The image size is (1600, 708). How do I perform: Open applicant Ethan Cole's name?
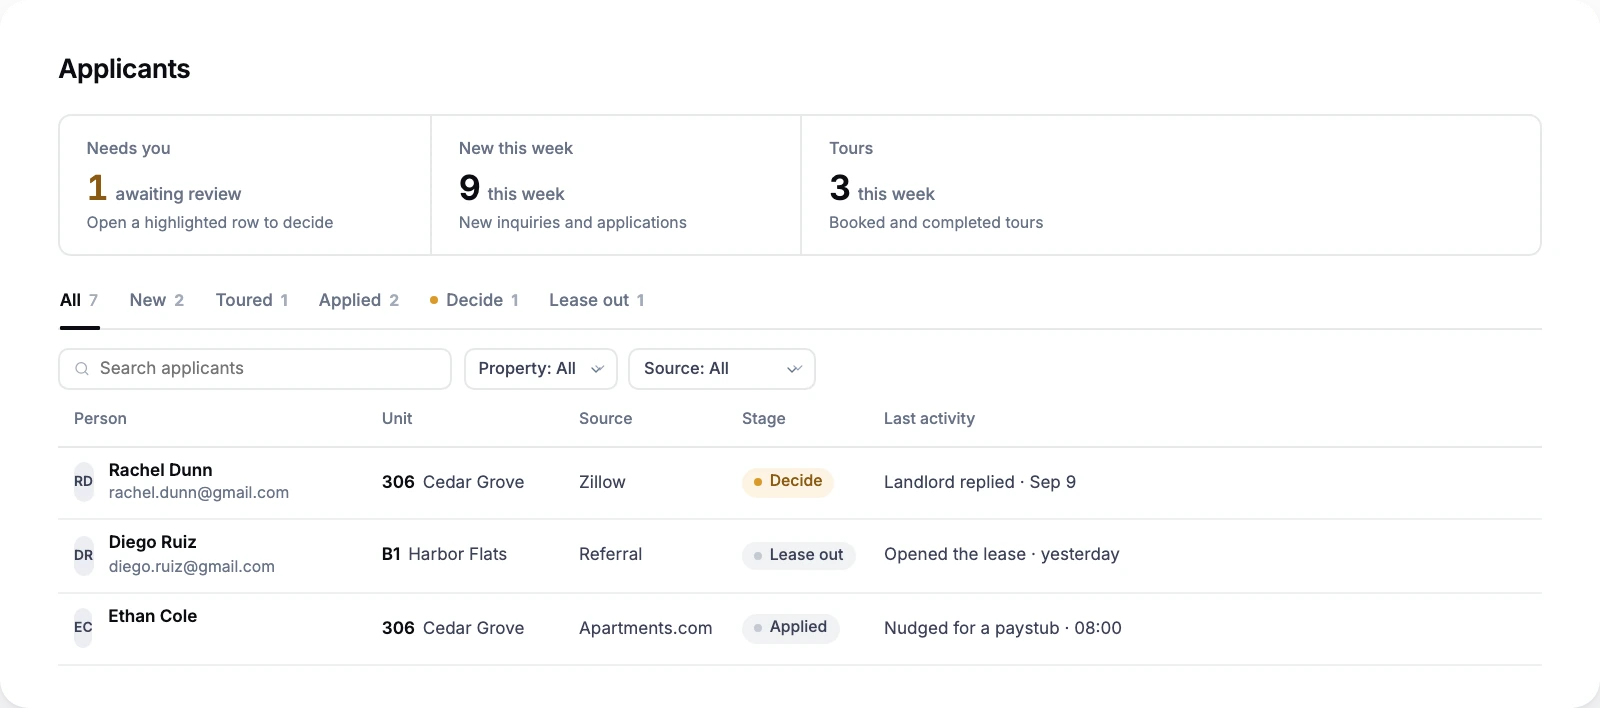pos(152,616)
